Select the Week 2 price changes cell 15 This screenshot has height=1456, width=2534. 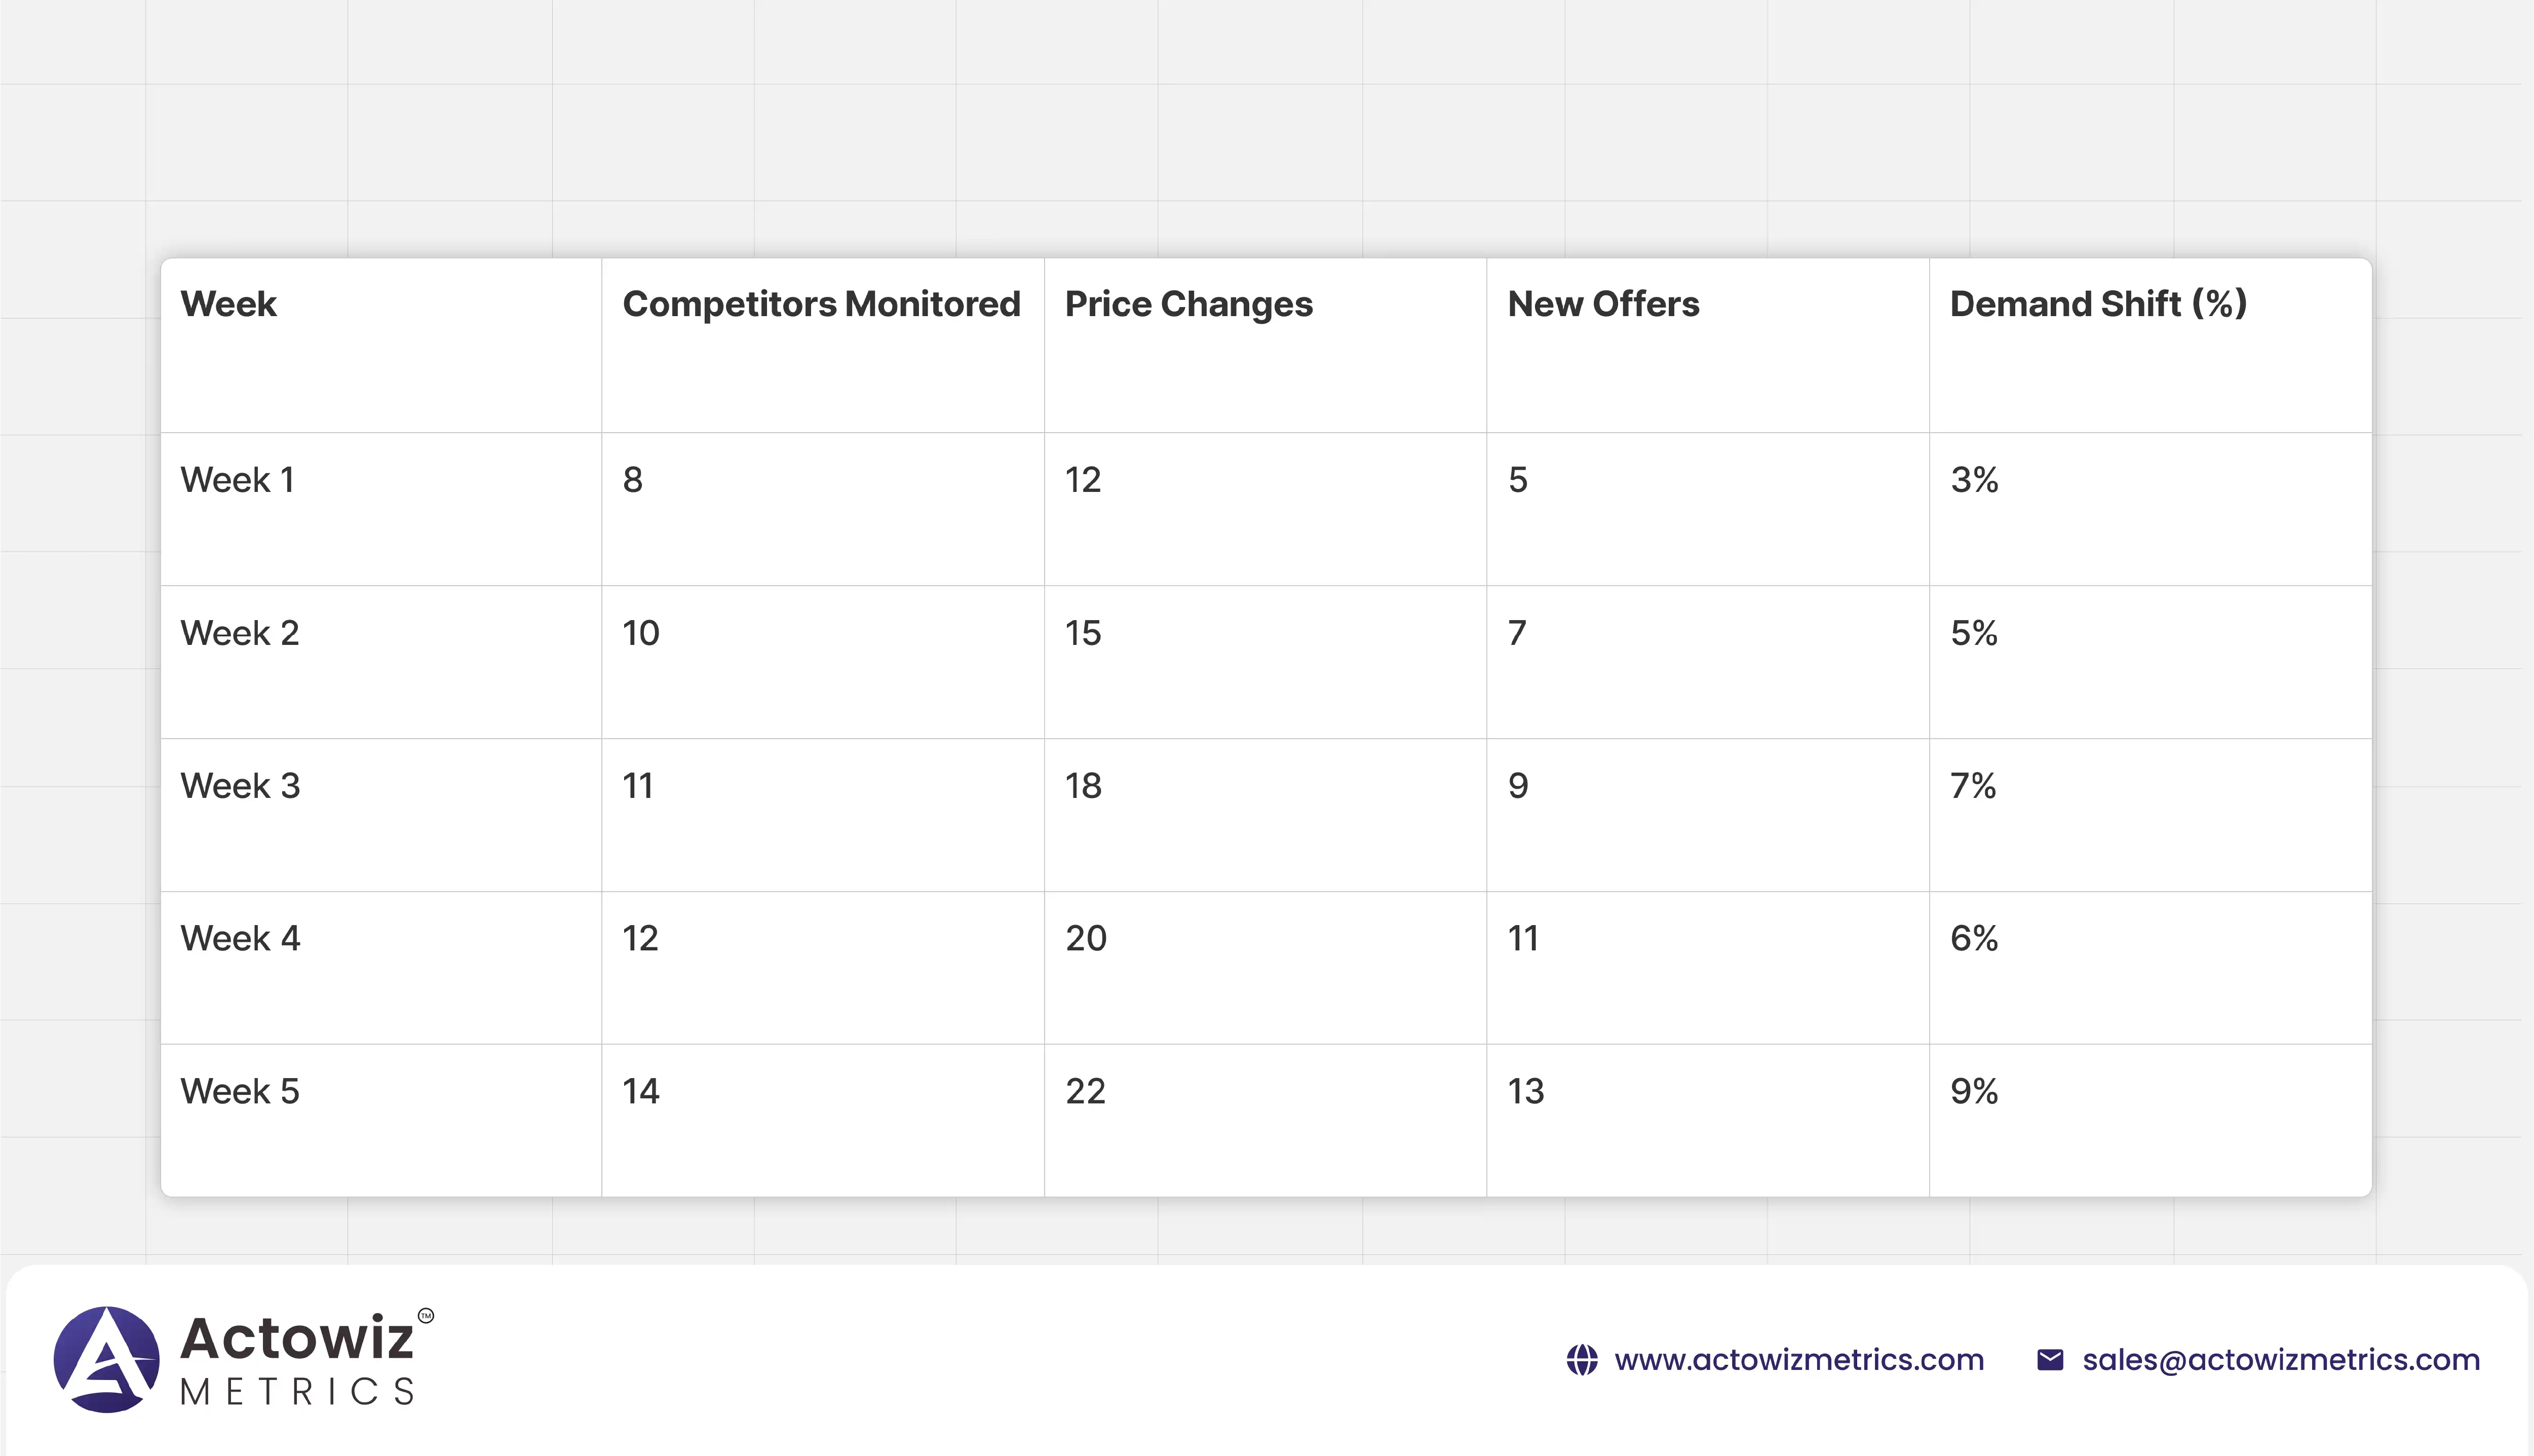(x=1083, y=633)
